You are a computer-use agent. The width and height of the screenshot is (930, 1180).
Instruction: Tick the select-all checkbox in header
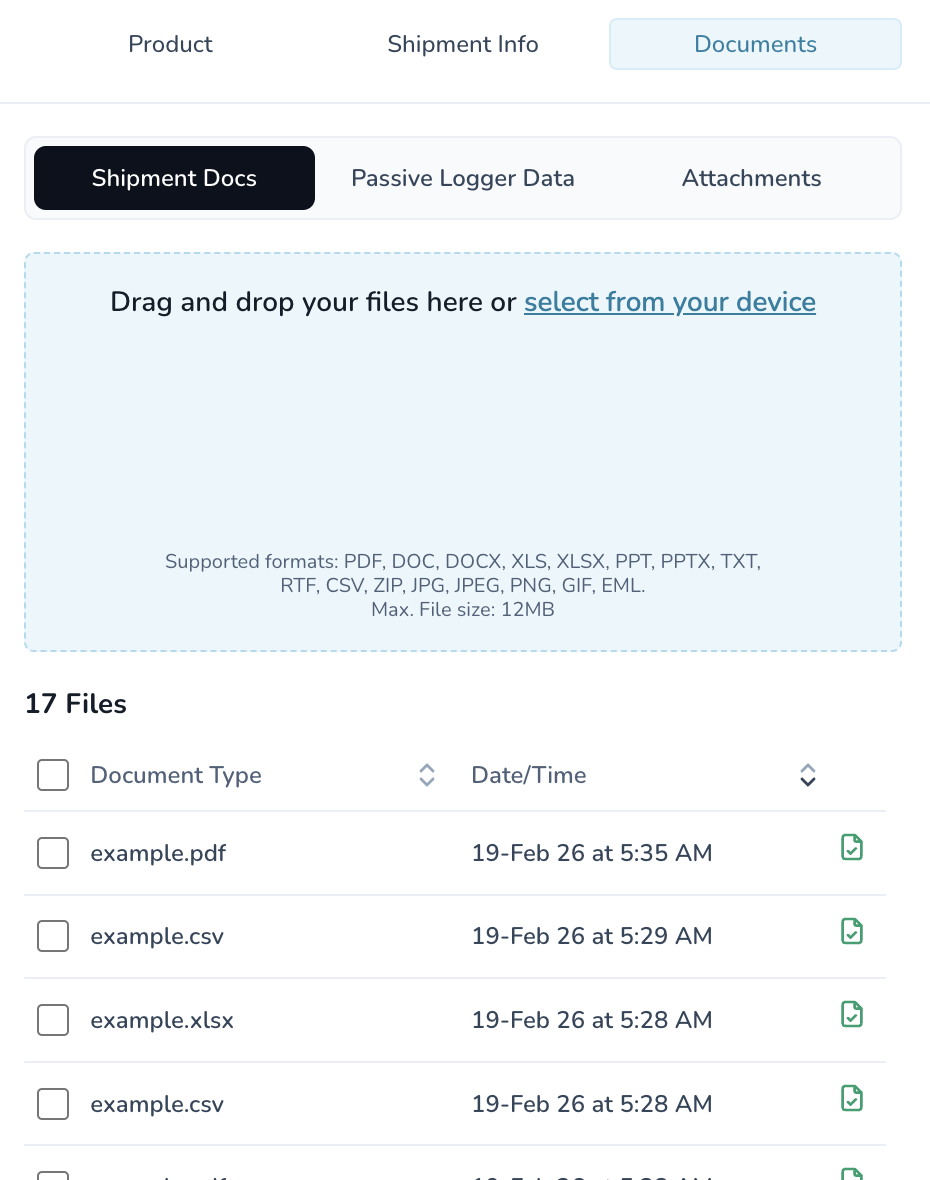click(x=53, y=775)
